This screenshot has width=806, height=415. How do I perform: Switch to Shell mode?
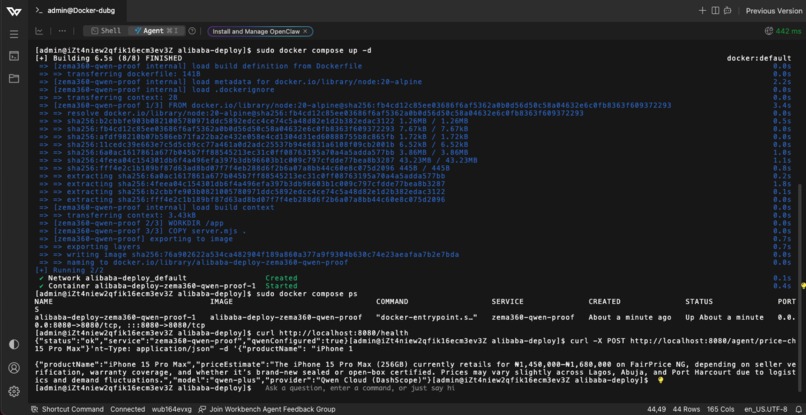click(105, 31)
